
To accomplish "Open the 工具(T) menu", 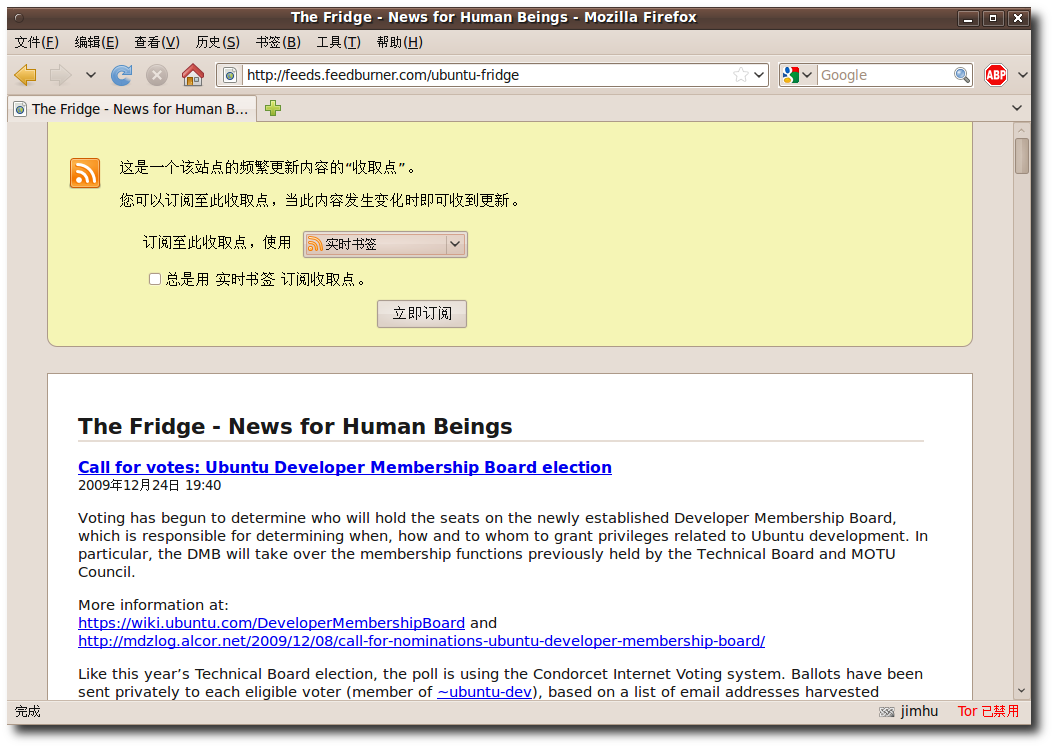I will coord(338,42).
